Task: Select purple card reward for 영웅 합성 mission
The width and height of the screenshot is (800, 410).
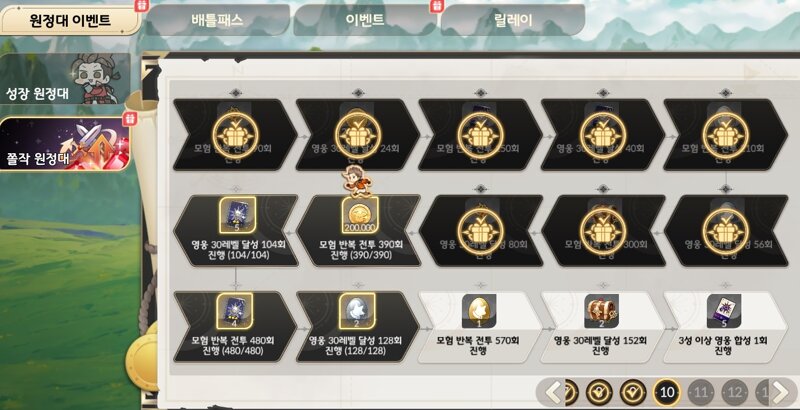Action: [724, 311]
